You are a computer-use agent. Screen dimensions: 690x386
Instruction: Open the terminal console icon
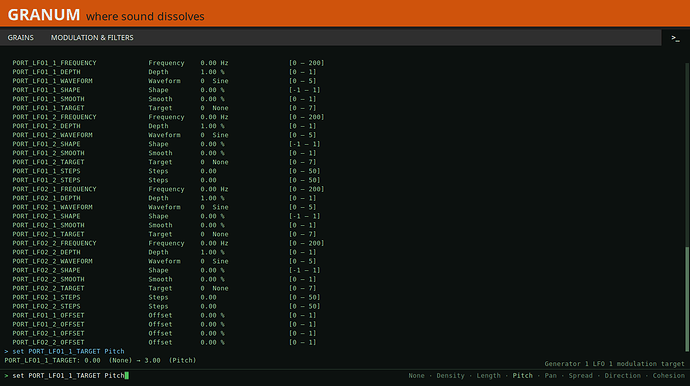click(675, 38)
